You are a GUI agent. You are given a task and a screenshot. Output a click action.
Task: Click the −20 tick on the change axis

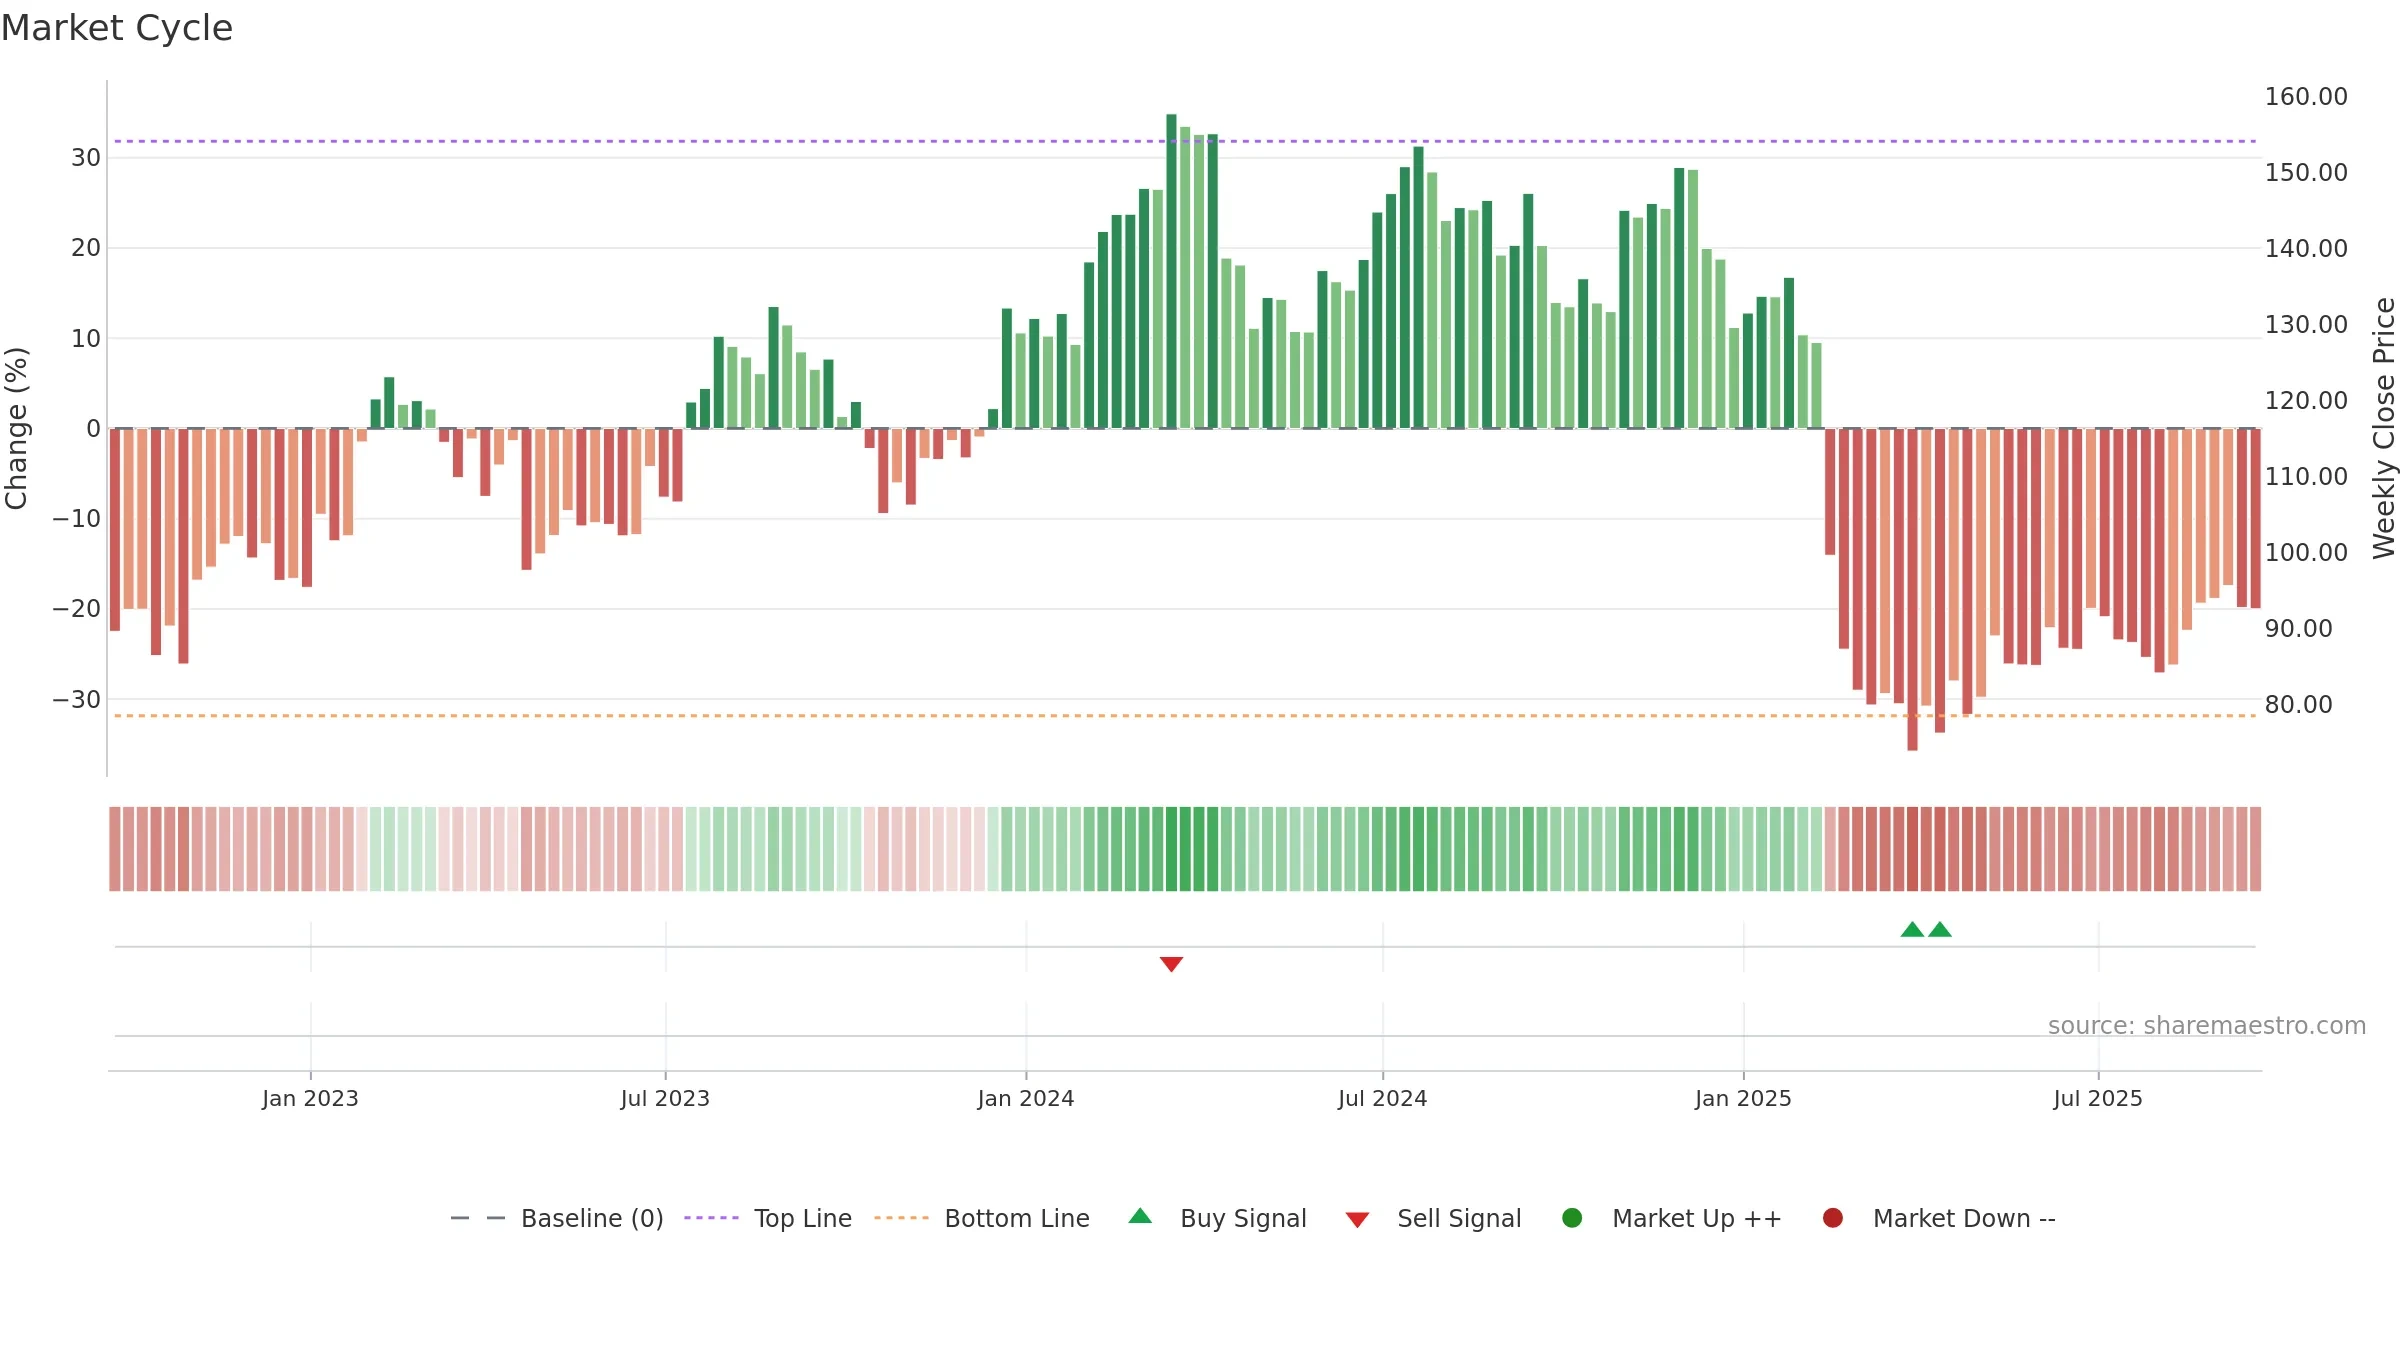coord(77,609)
